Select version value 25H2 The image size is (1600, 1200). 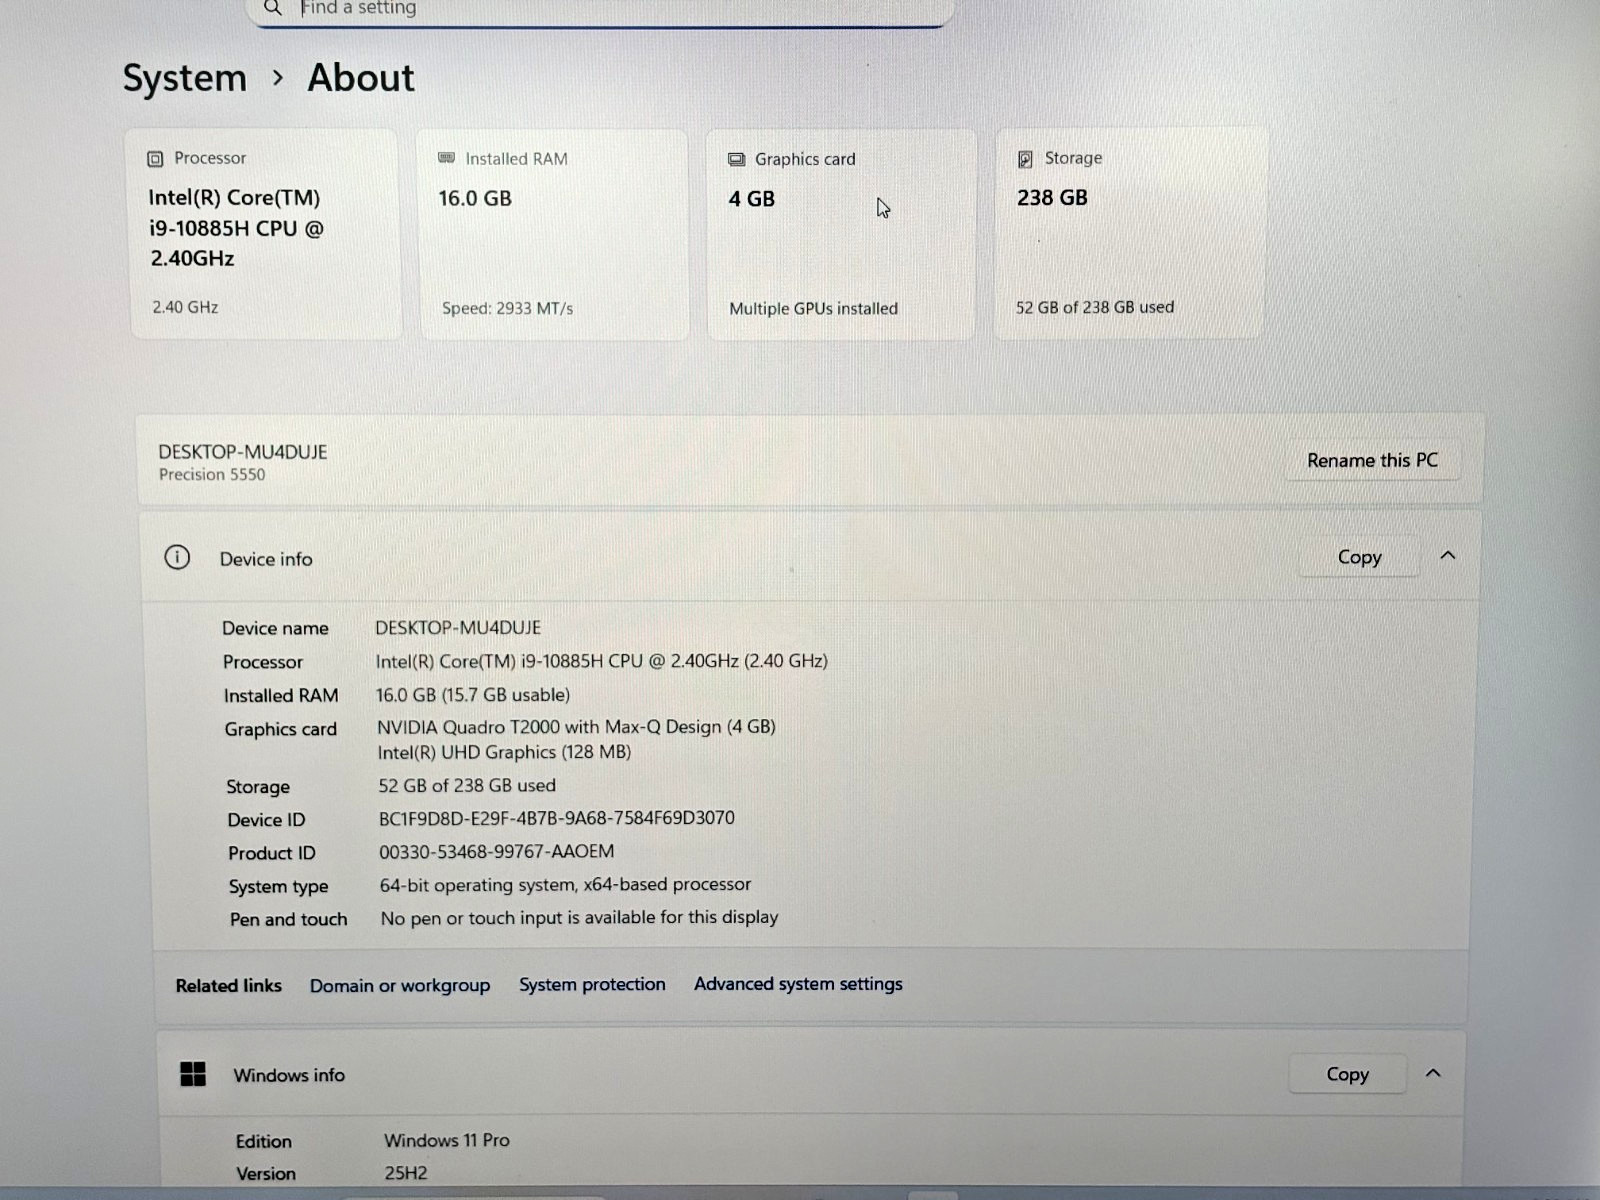pos(406,1173)
